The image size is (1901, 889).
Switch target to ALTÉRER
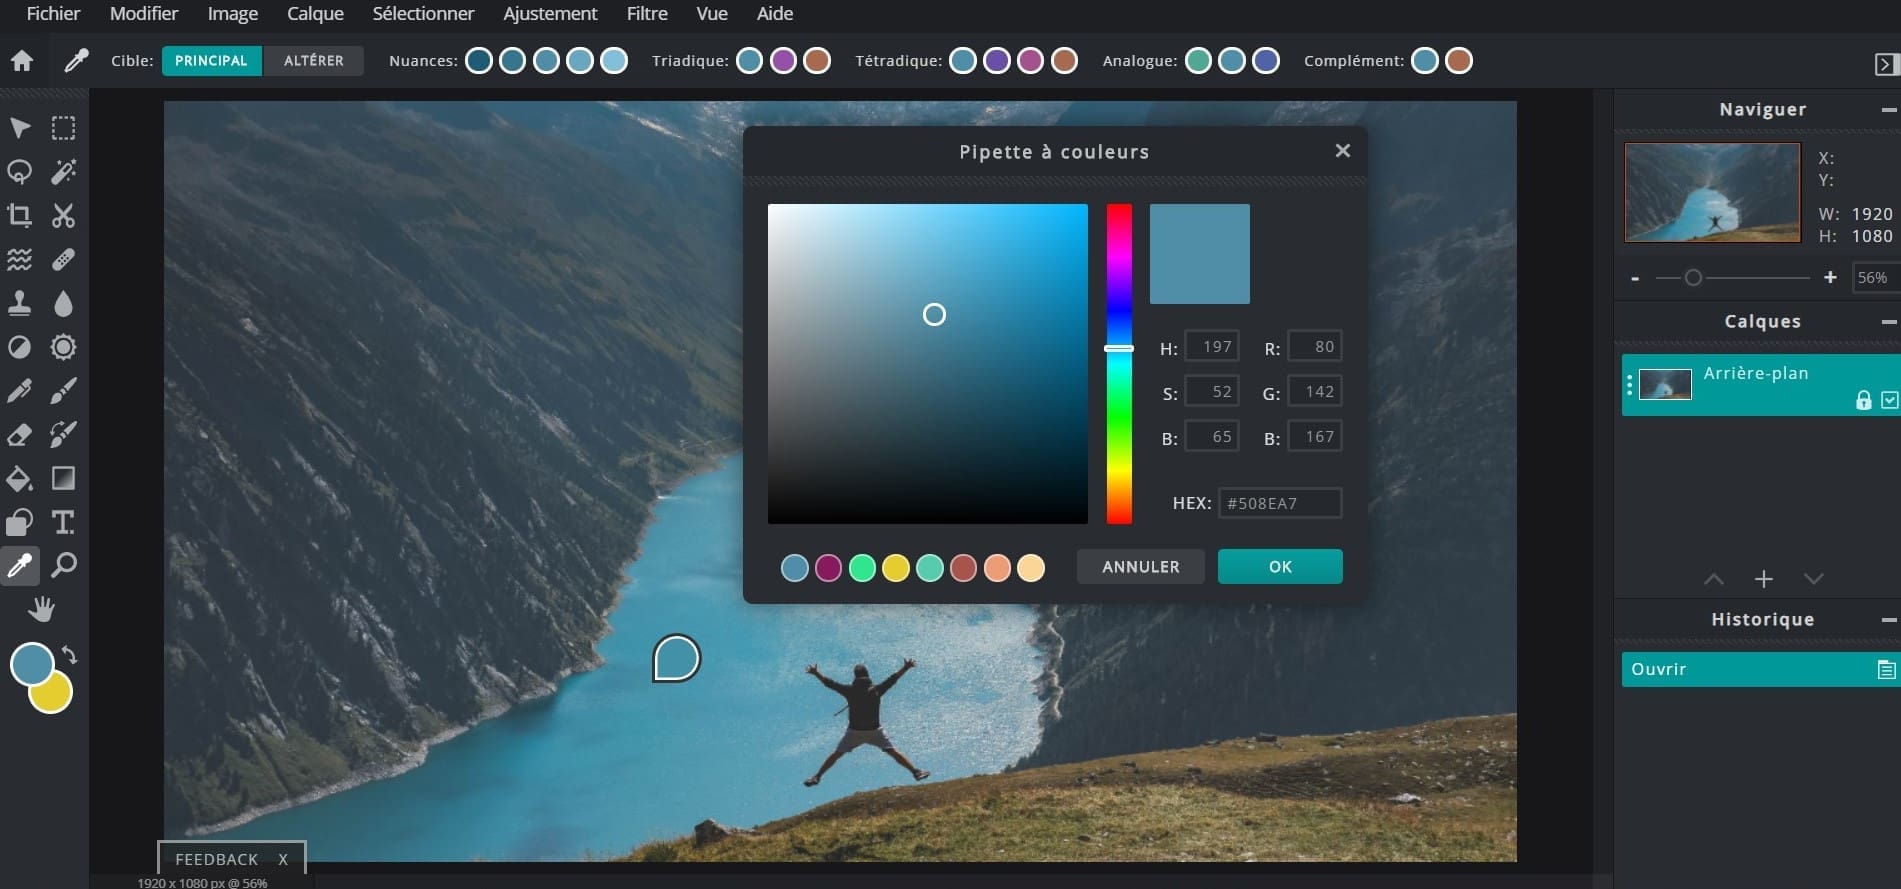[x=313, y=61]
